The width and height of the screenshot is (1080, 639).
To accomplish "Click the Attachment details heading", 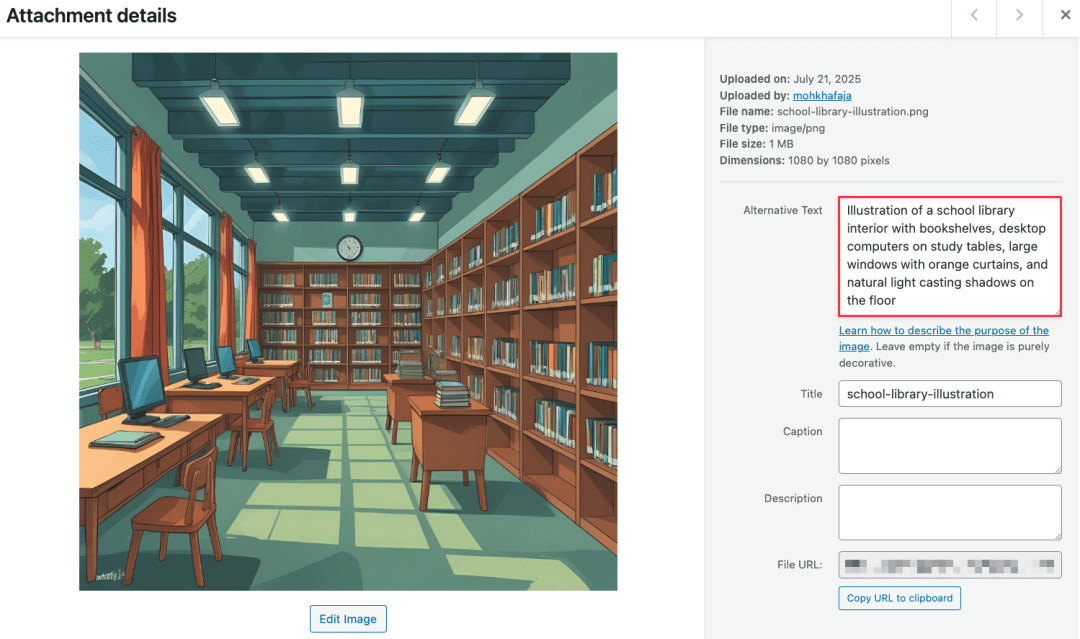I will (x=91, y=16).
